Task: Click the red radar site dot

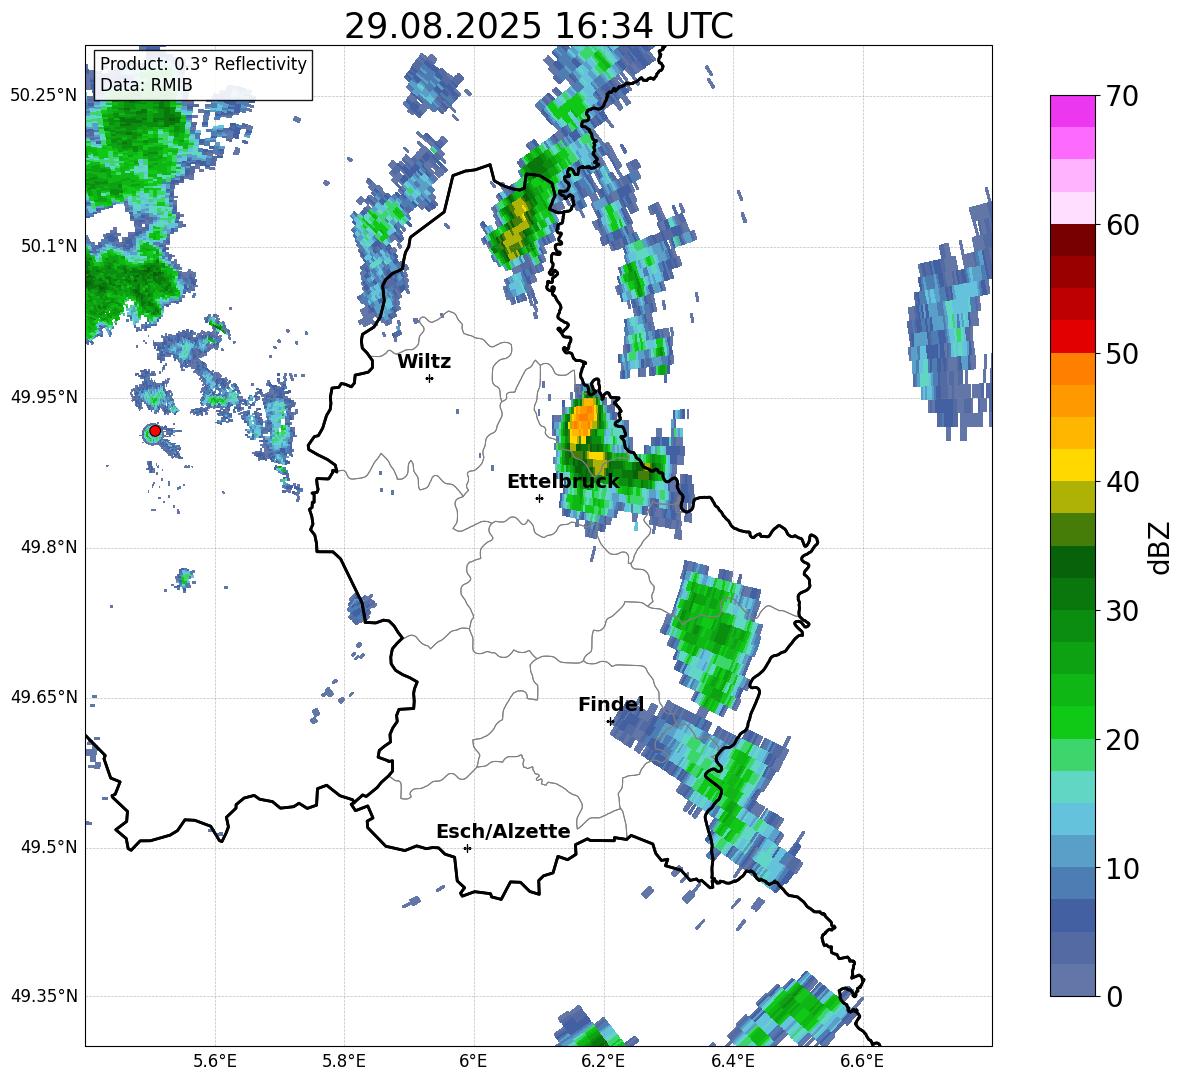Action: coord(155,430)
